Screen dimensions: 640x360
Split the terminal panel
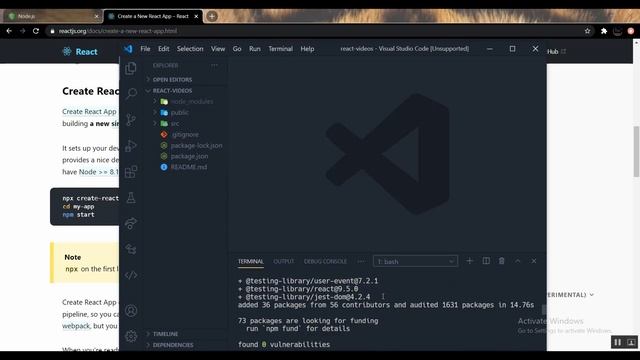coord(486,261)
